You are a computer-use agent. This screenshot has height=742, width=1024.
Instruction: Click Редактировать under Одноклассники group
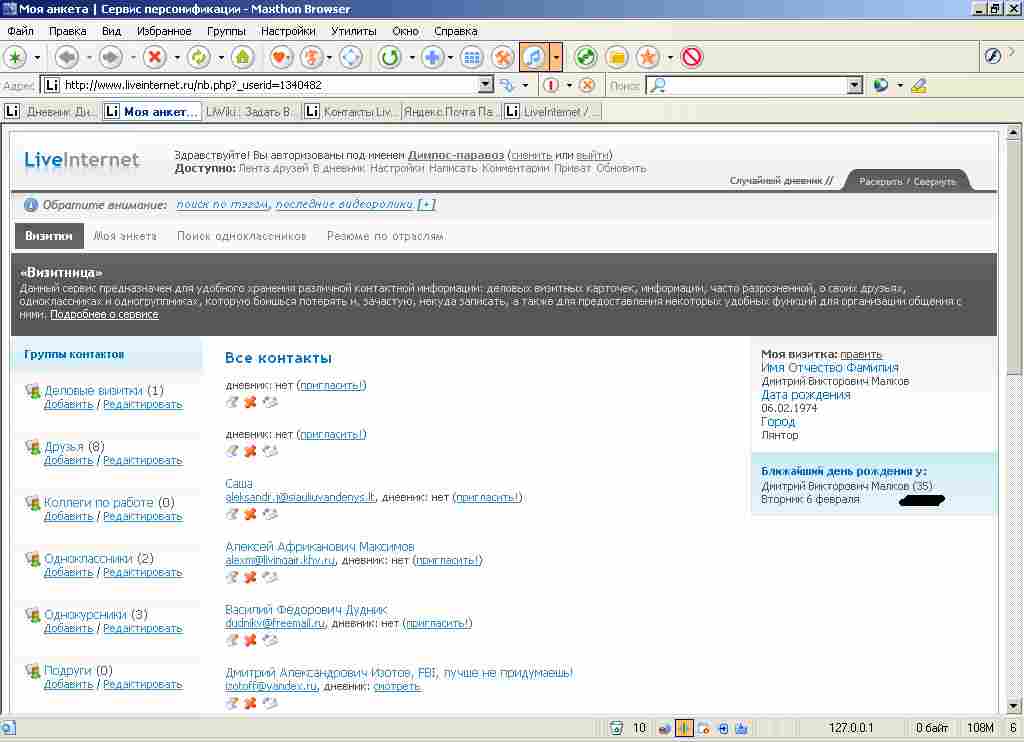click(142, 572)
